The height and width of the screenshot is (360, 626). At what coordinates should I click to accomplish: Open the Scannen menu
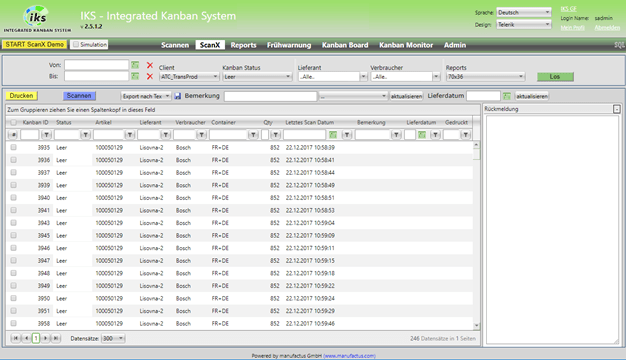point(175,45)
